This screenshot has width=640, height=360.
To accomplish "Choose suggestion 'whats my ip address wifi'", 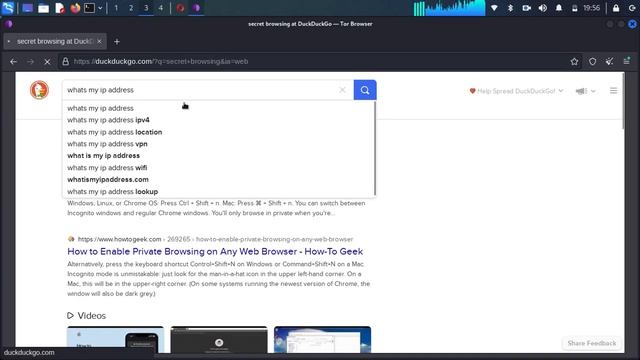I will point(218,168).
